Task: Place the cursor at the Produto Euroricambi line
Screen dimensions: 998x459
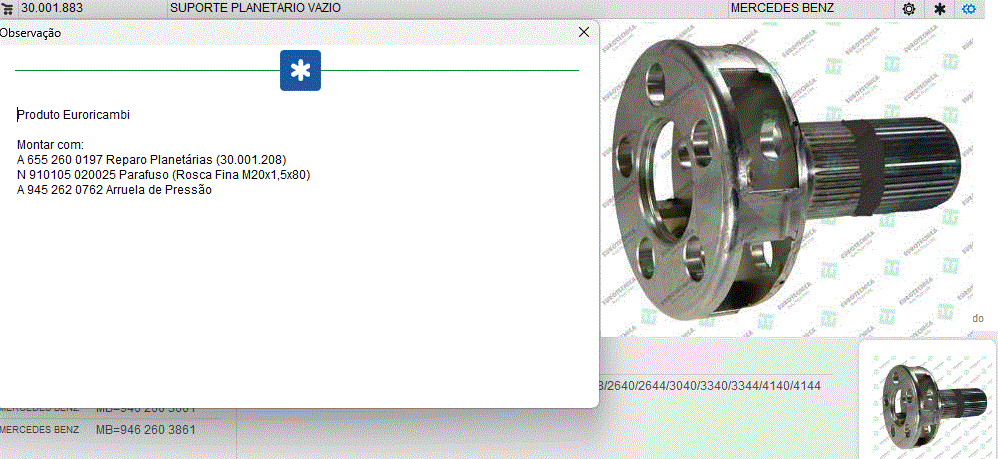Action: [x=73, y=115]
